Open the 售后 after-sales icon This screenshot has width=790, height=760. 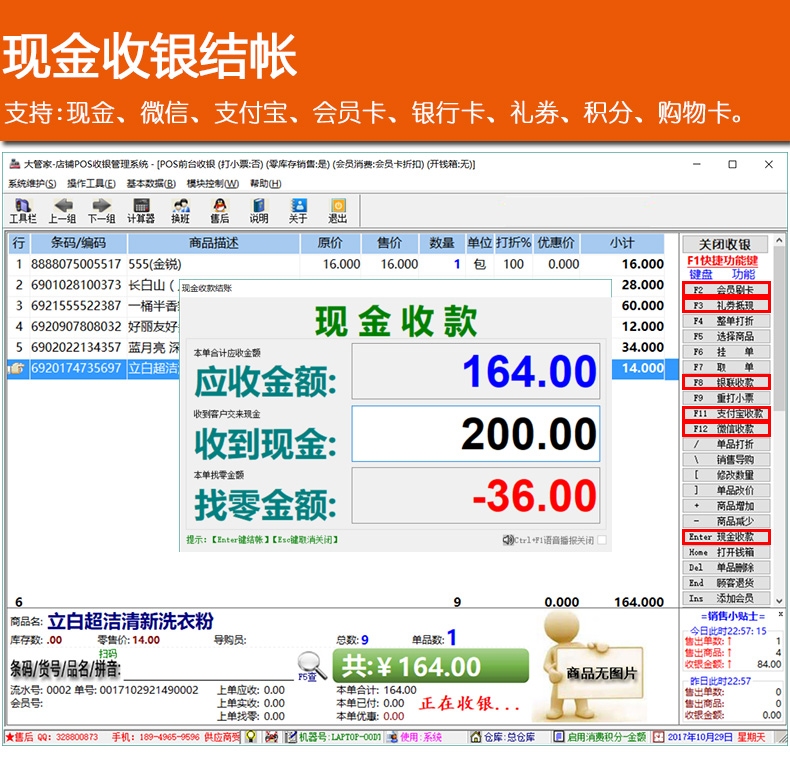click(219, 211)
